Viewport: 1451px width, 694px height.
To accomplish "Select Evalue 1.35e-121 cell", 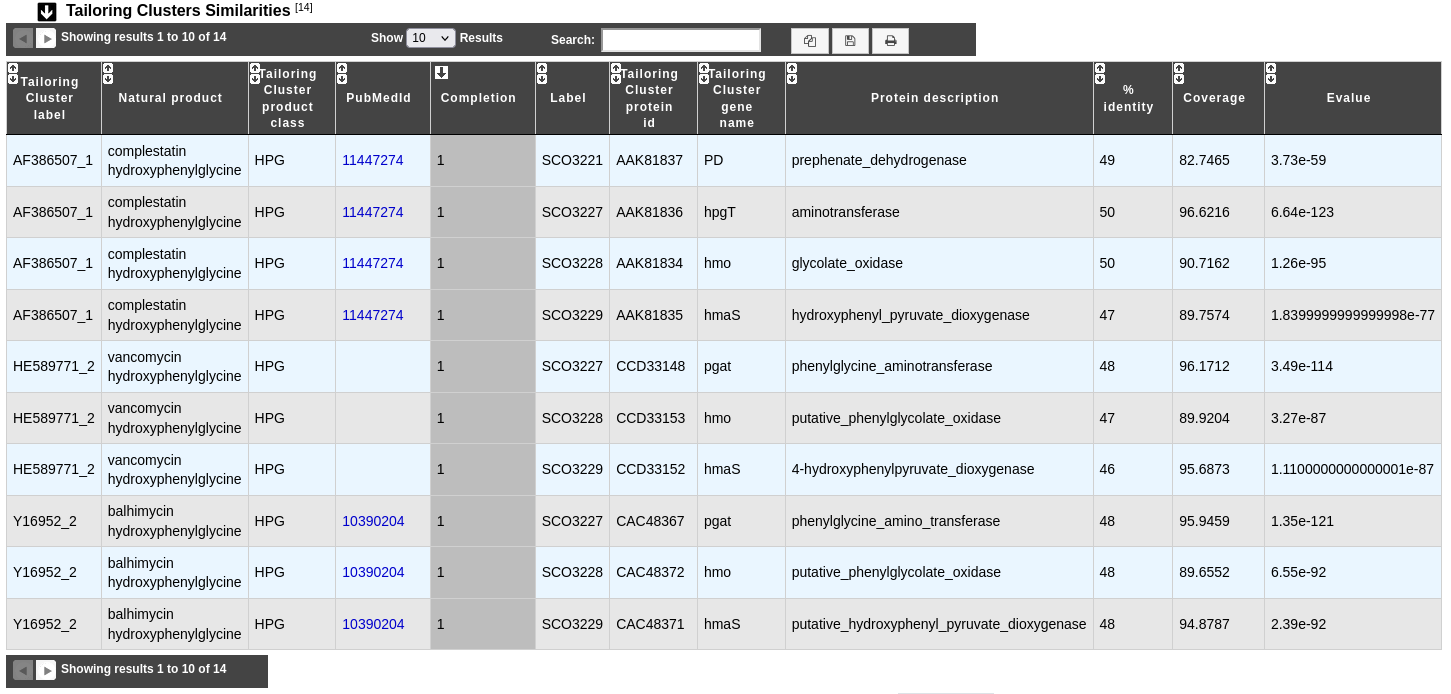I will [1353, 521].
